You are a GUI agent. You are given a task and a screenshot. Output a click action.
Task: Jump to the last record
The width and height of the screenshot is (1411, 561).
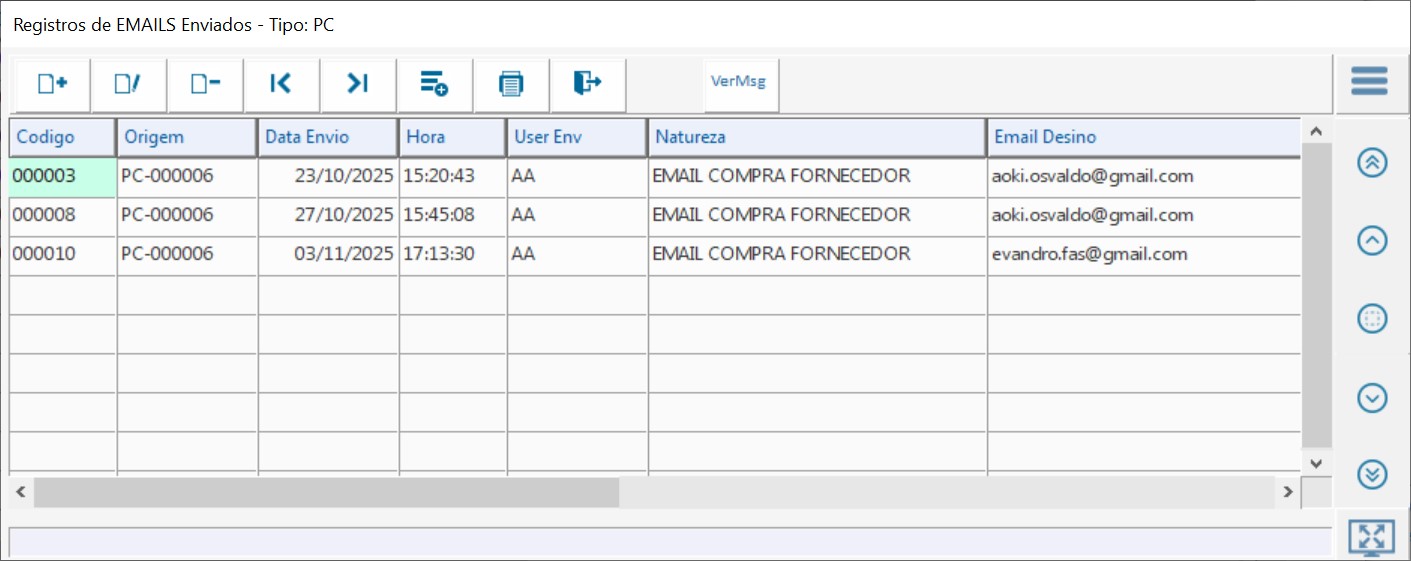(358, 85)
